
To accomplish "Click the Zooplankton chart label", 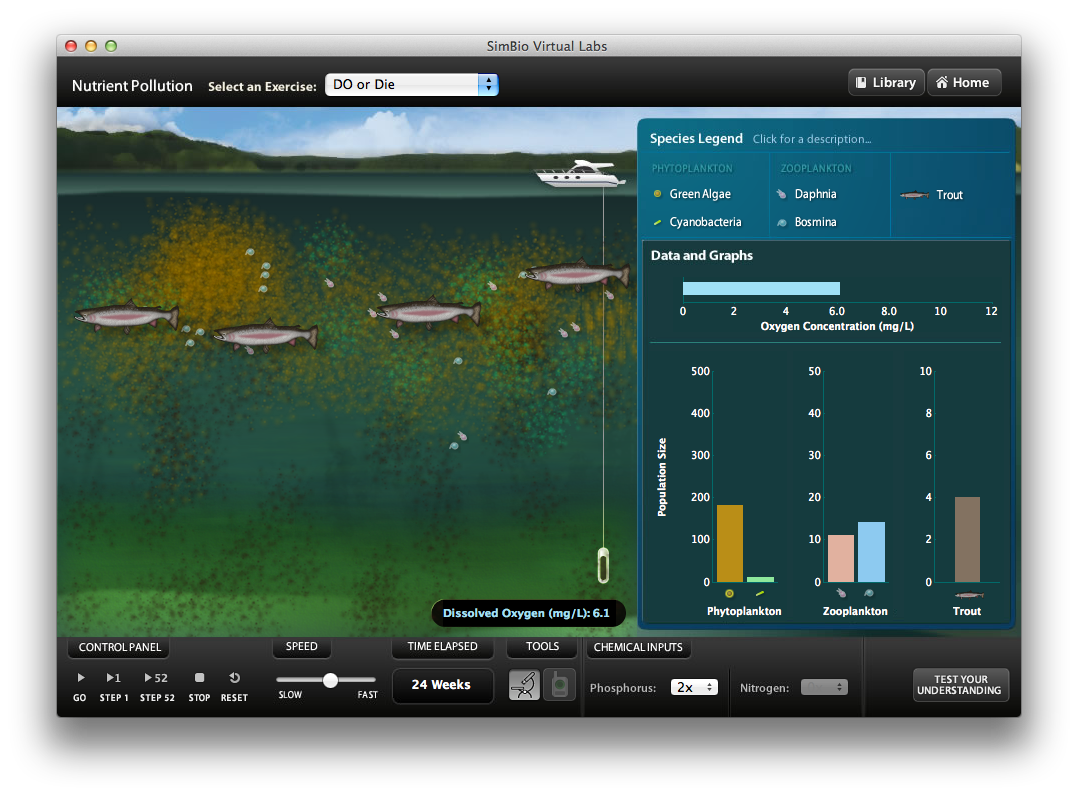I will click(x=855, y=611).
